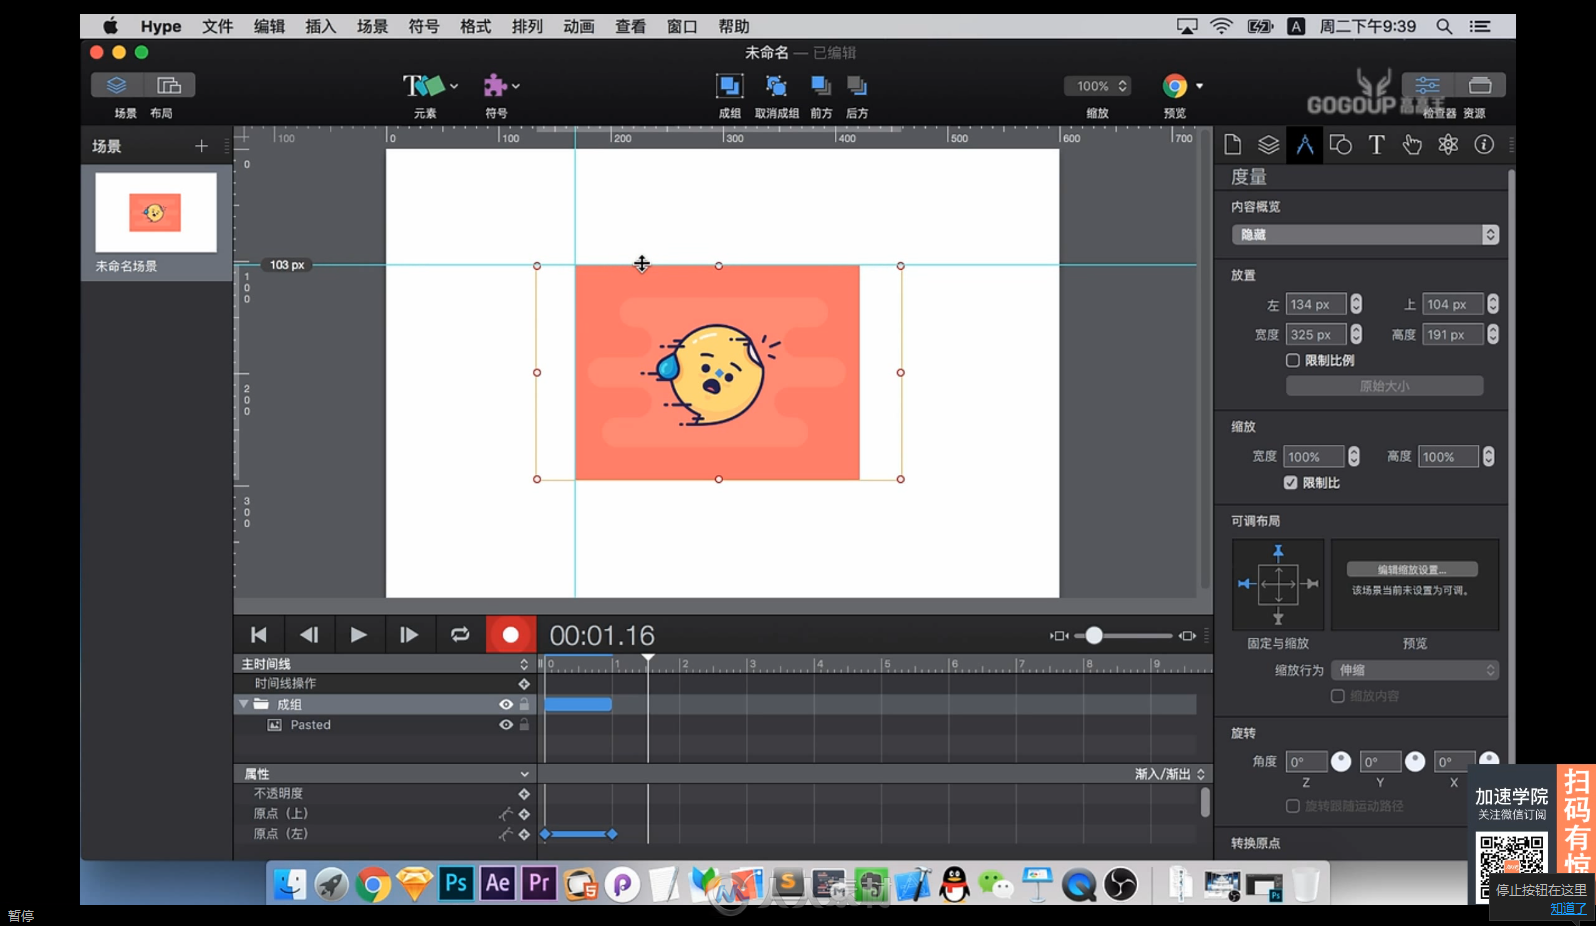Switch to Physics inspector atom tab

1448,145
